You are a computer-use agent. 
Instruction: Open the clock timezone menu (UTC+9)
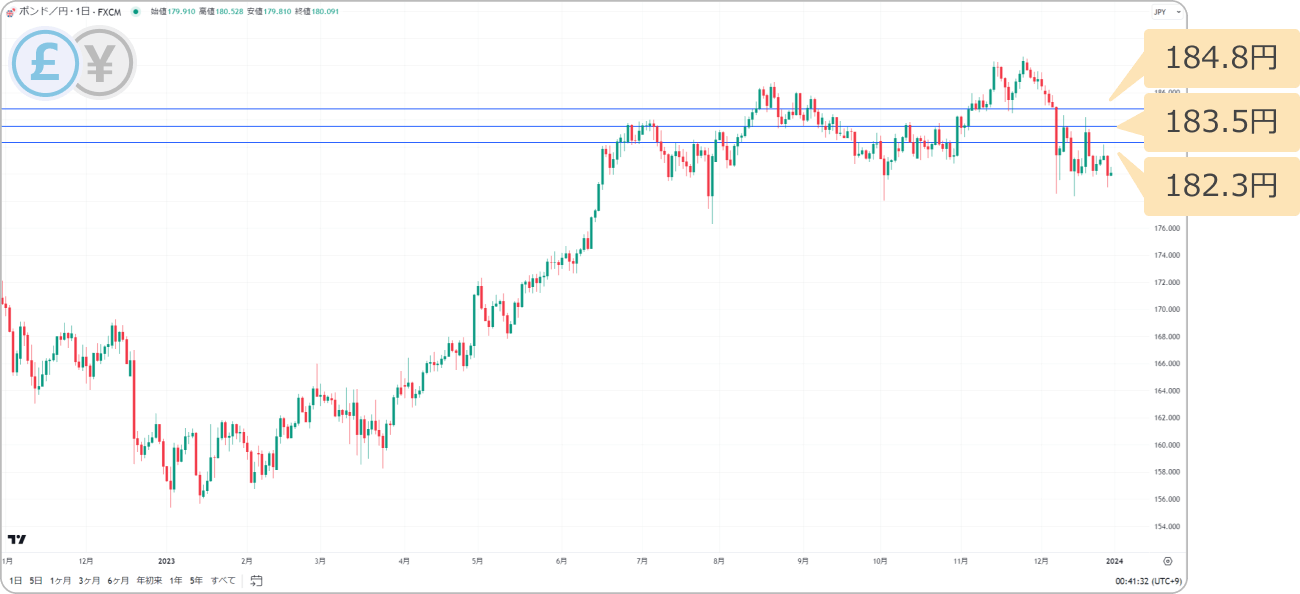(1149, 580)
